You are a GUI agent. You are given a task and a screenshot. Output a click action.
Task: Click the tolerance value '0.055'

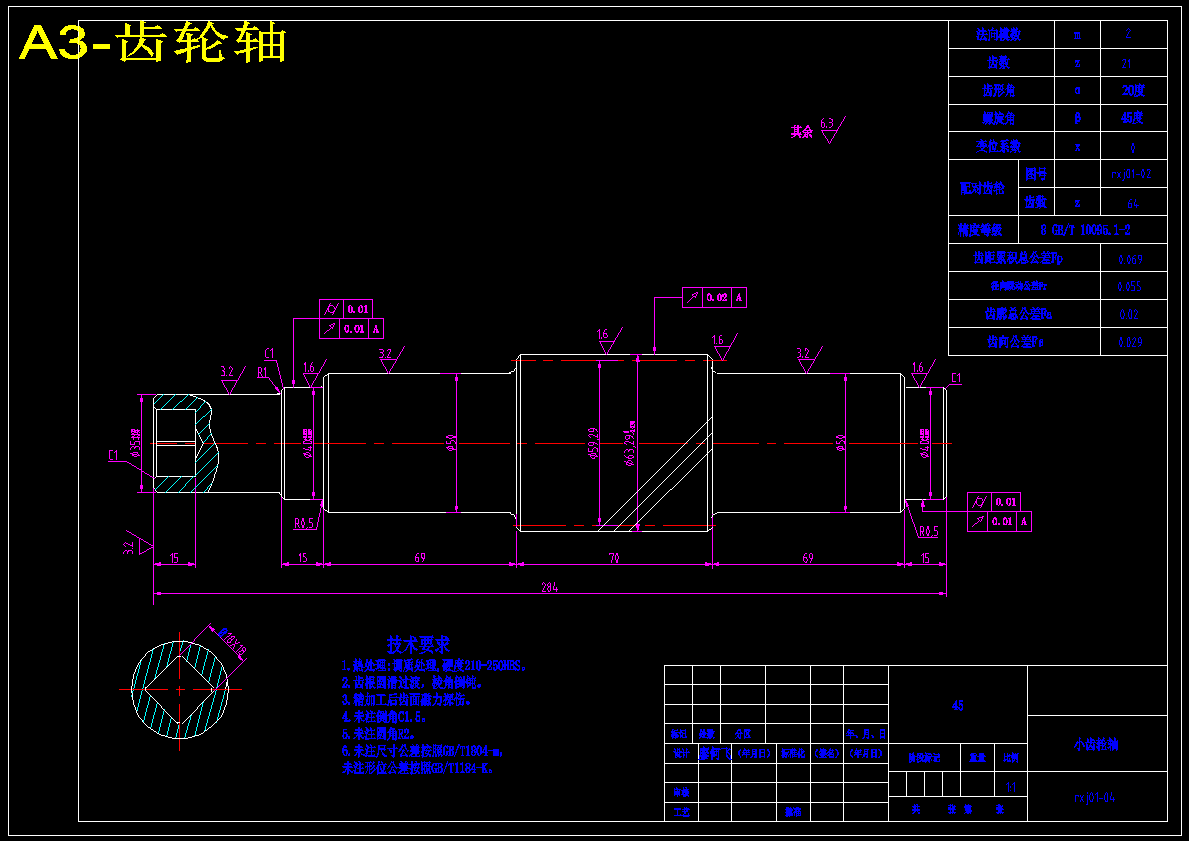[x=1129, y=287]
